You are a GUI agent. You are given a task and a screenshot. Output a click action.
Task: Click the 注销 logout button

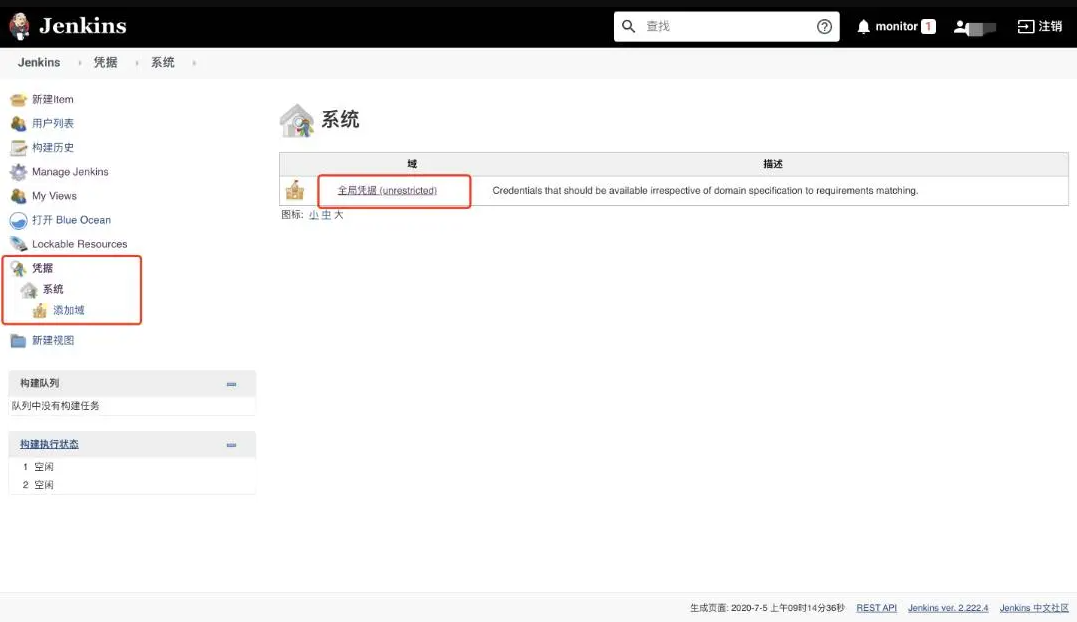[x=1040, y=27]
